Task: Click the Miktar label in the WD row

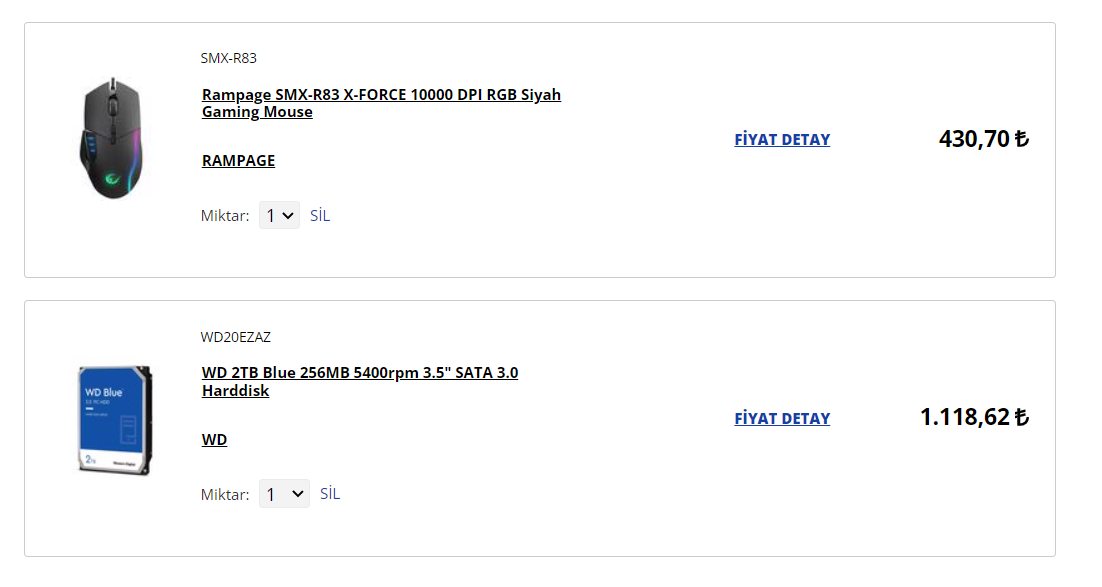Action: pos(225,494)
